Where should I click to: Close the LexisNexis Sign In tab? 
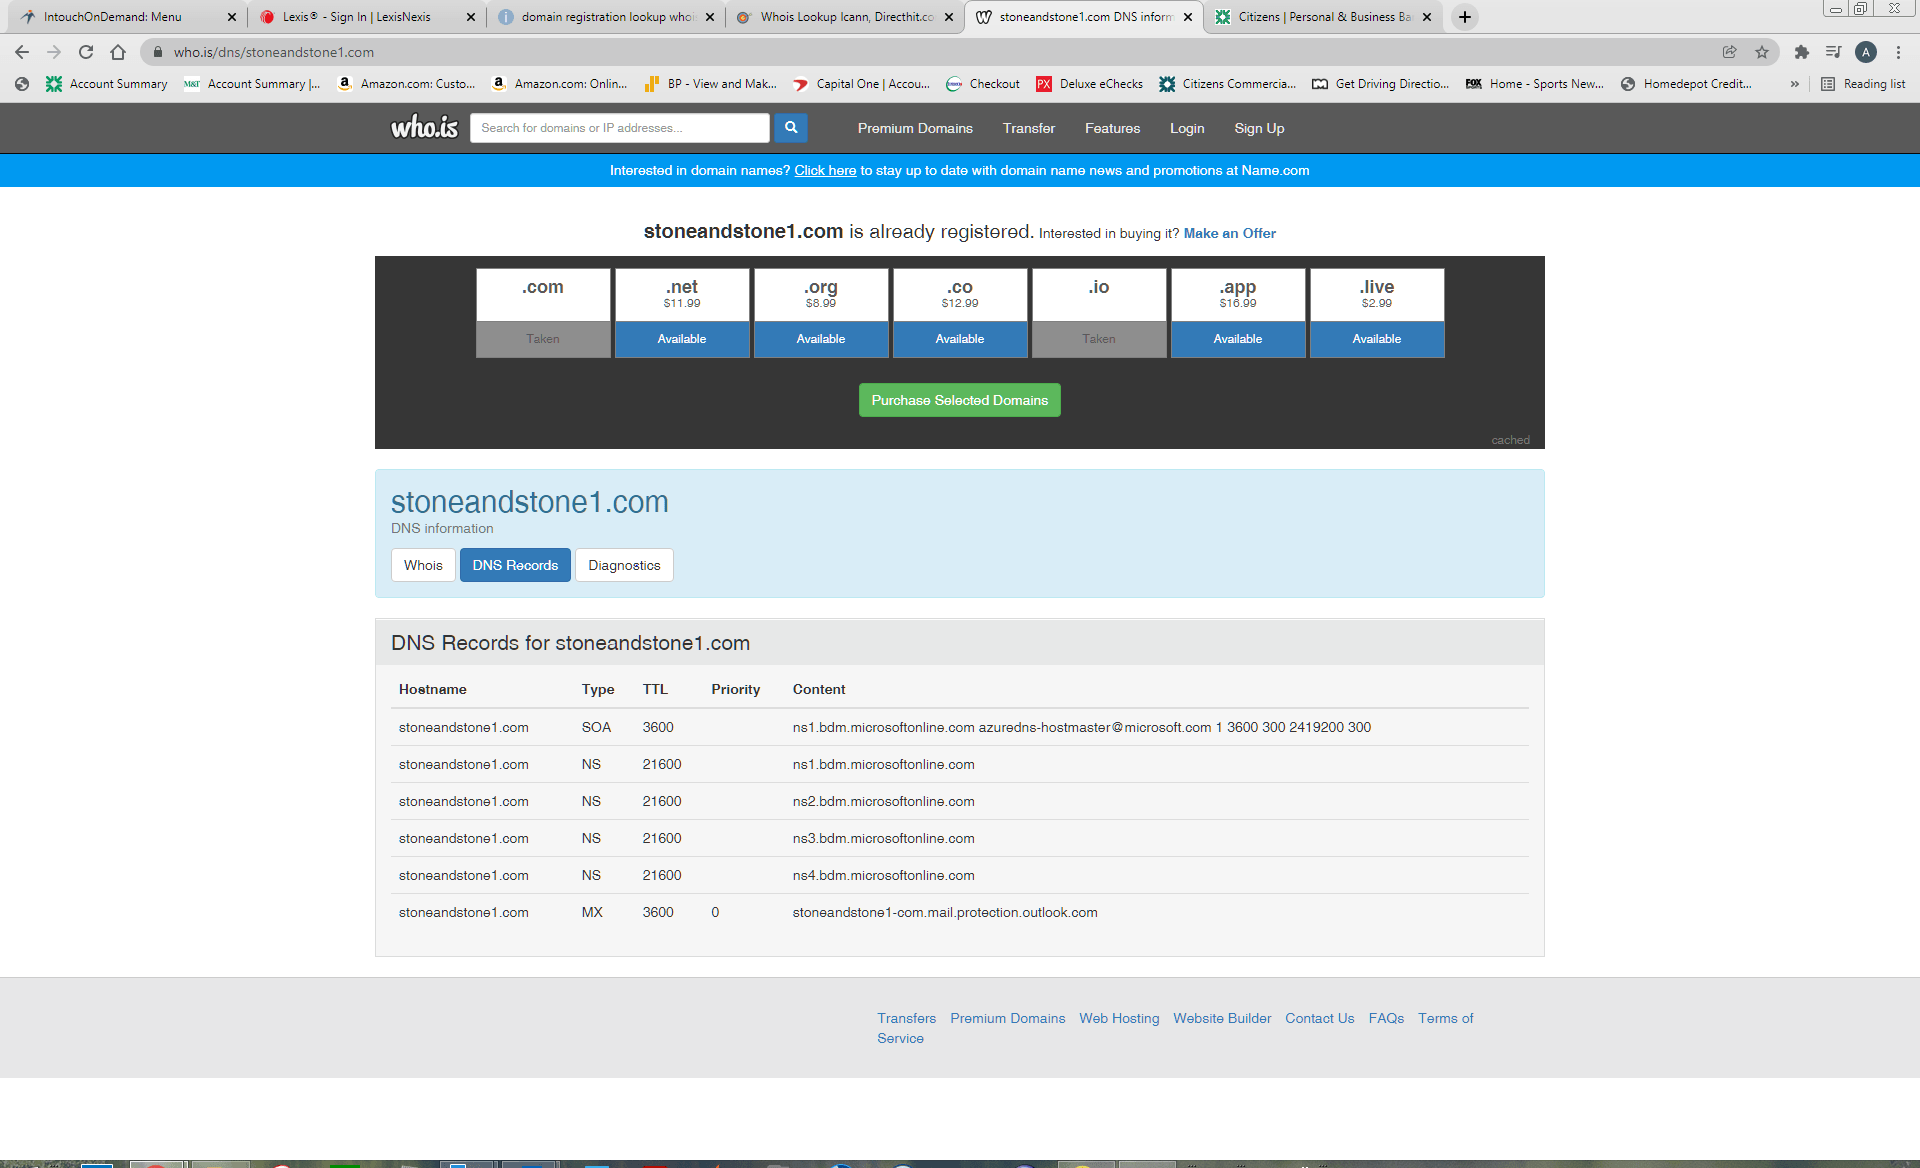pos(471,17)
